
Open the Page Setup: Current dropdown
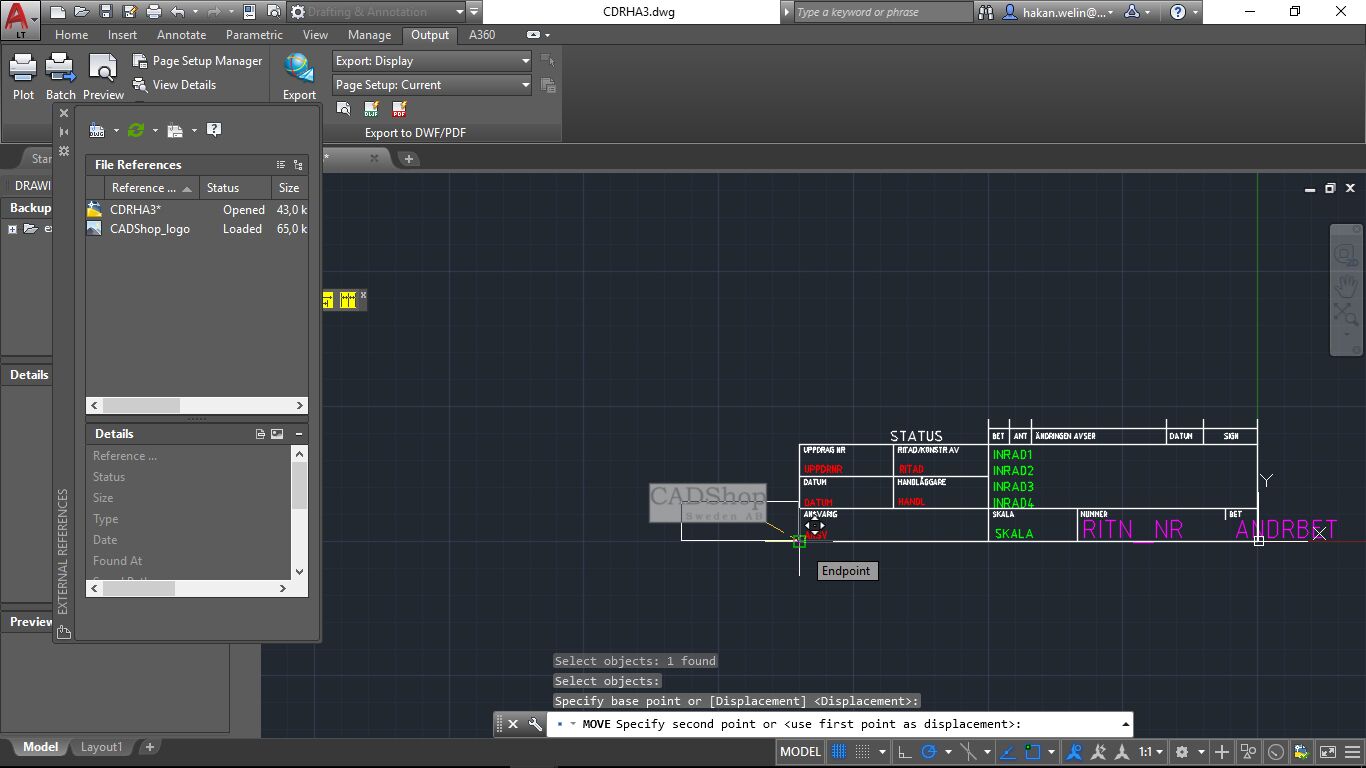click(x=432, y=85)
